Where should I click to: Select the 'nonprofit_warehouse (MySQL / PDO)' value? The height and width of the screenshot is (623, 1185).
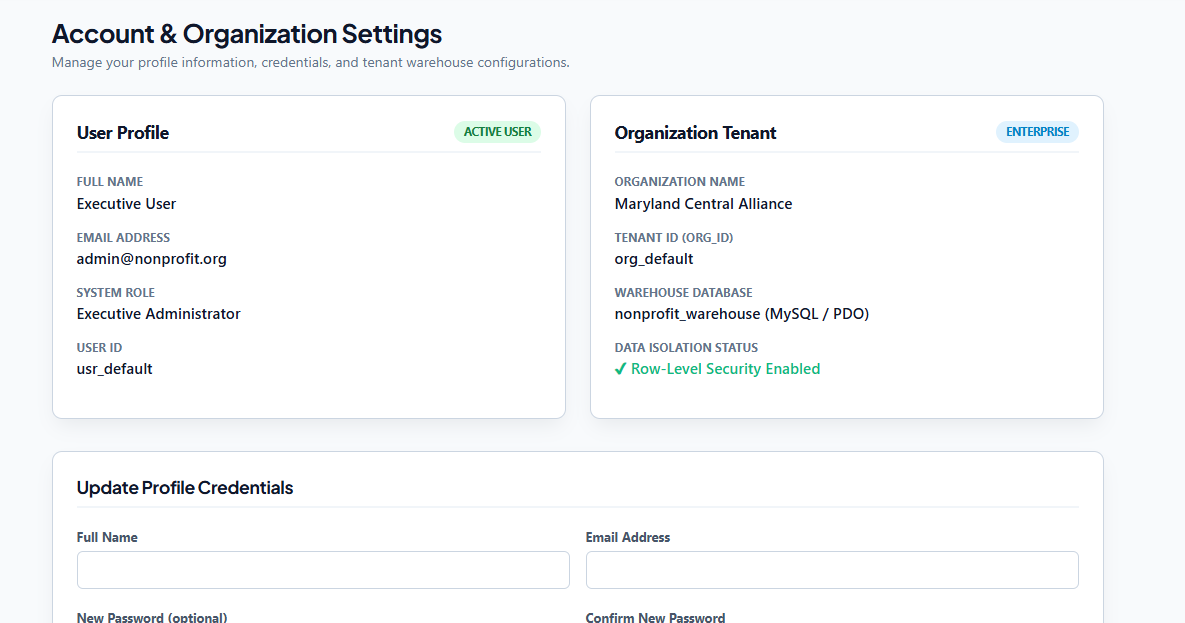pos(741,314)
